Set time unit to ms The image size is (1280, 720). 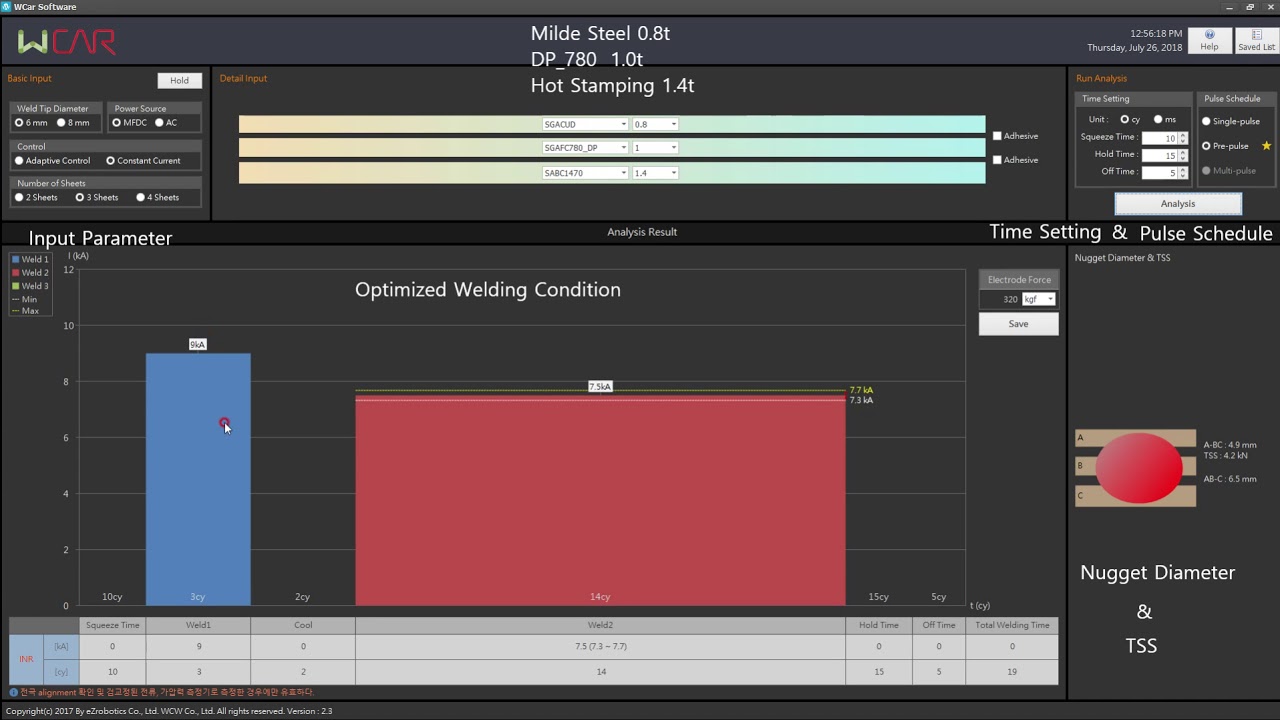(x=1158, y=120)
